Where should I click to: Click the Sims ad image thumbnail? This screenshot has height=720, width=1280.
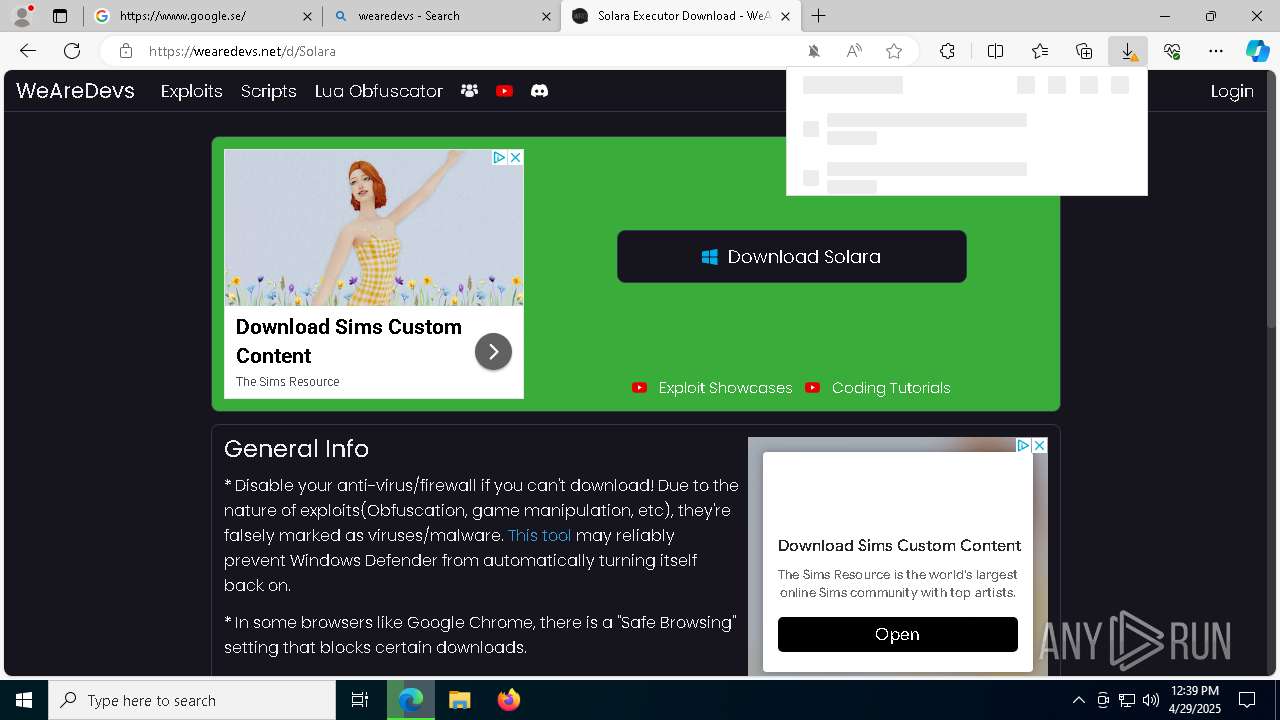(374, 228)
